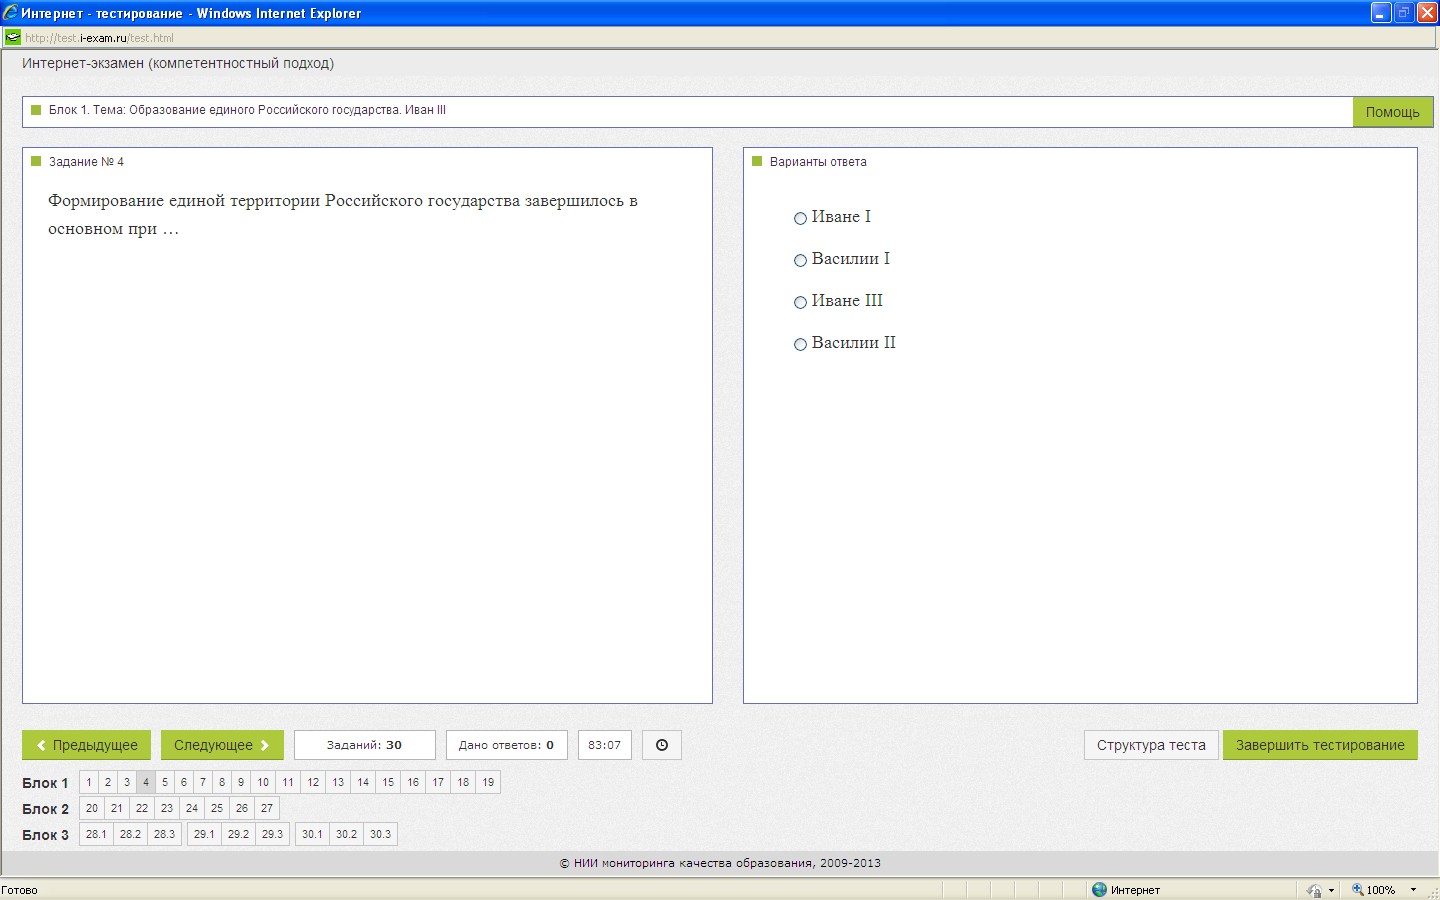The image size is (1440, 900).
Task: Click the Internet Explorer title icon
Action: 10,13
